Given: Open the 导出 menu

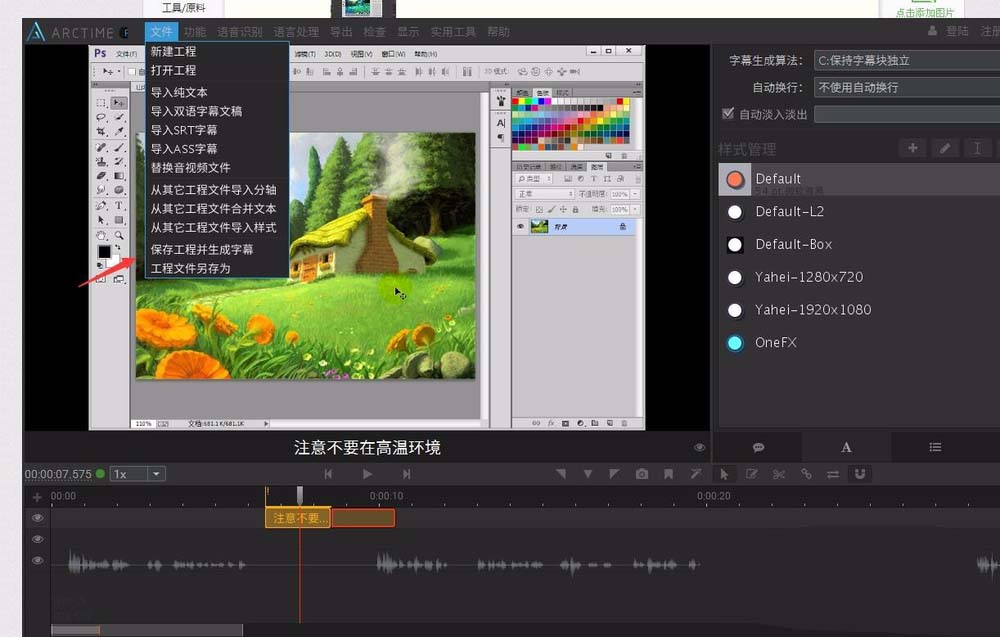Looking at the screenshot, I should tap(341, 32).
